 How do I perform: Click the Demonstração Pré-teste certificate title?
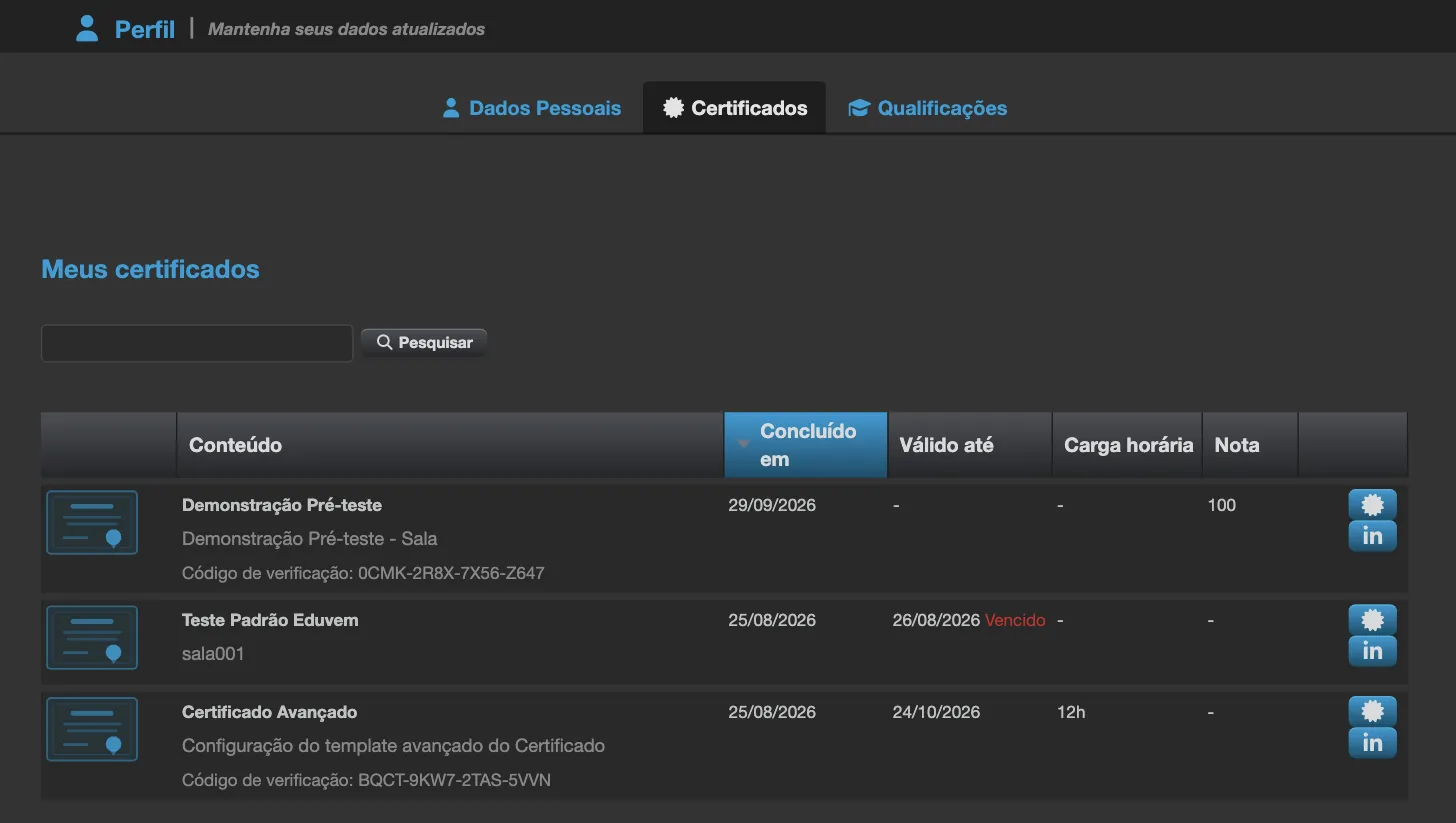(x=282, y=505)
